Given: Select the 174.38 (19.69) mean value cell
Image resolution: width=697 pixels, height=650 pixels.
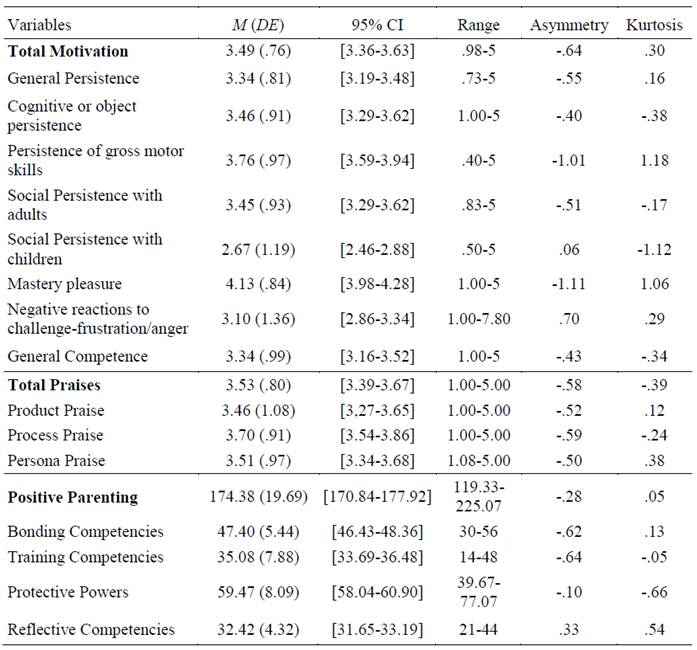Looking at the screenshot, I should coord(260,497).
